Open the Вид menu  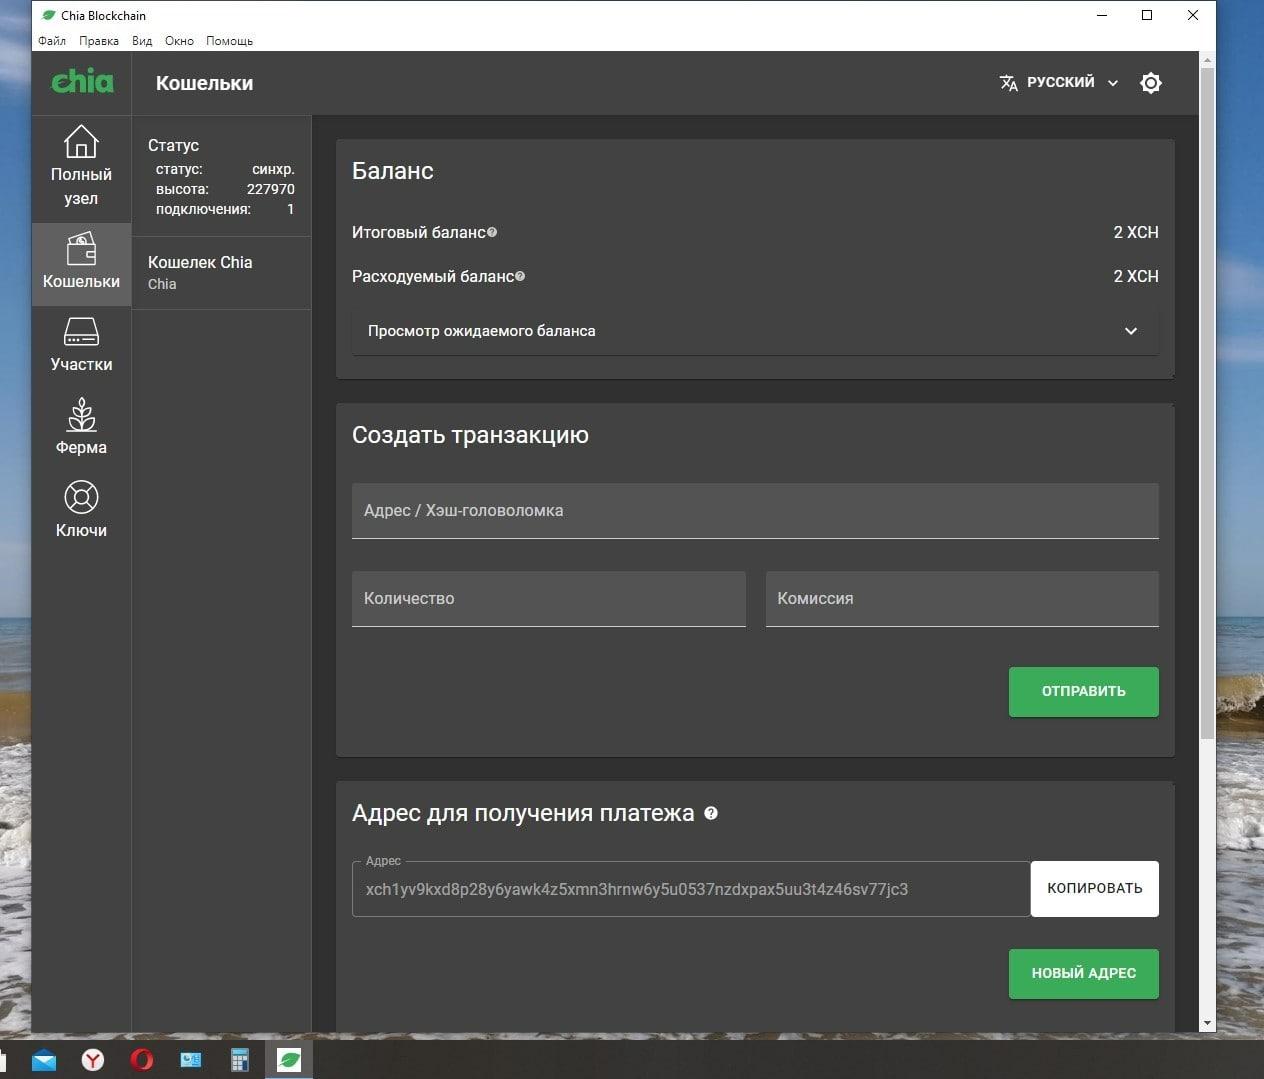(x=142, y=41)
